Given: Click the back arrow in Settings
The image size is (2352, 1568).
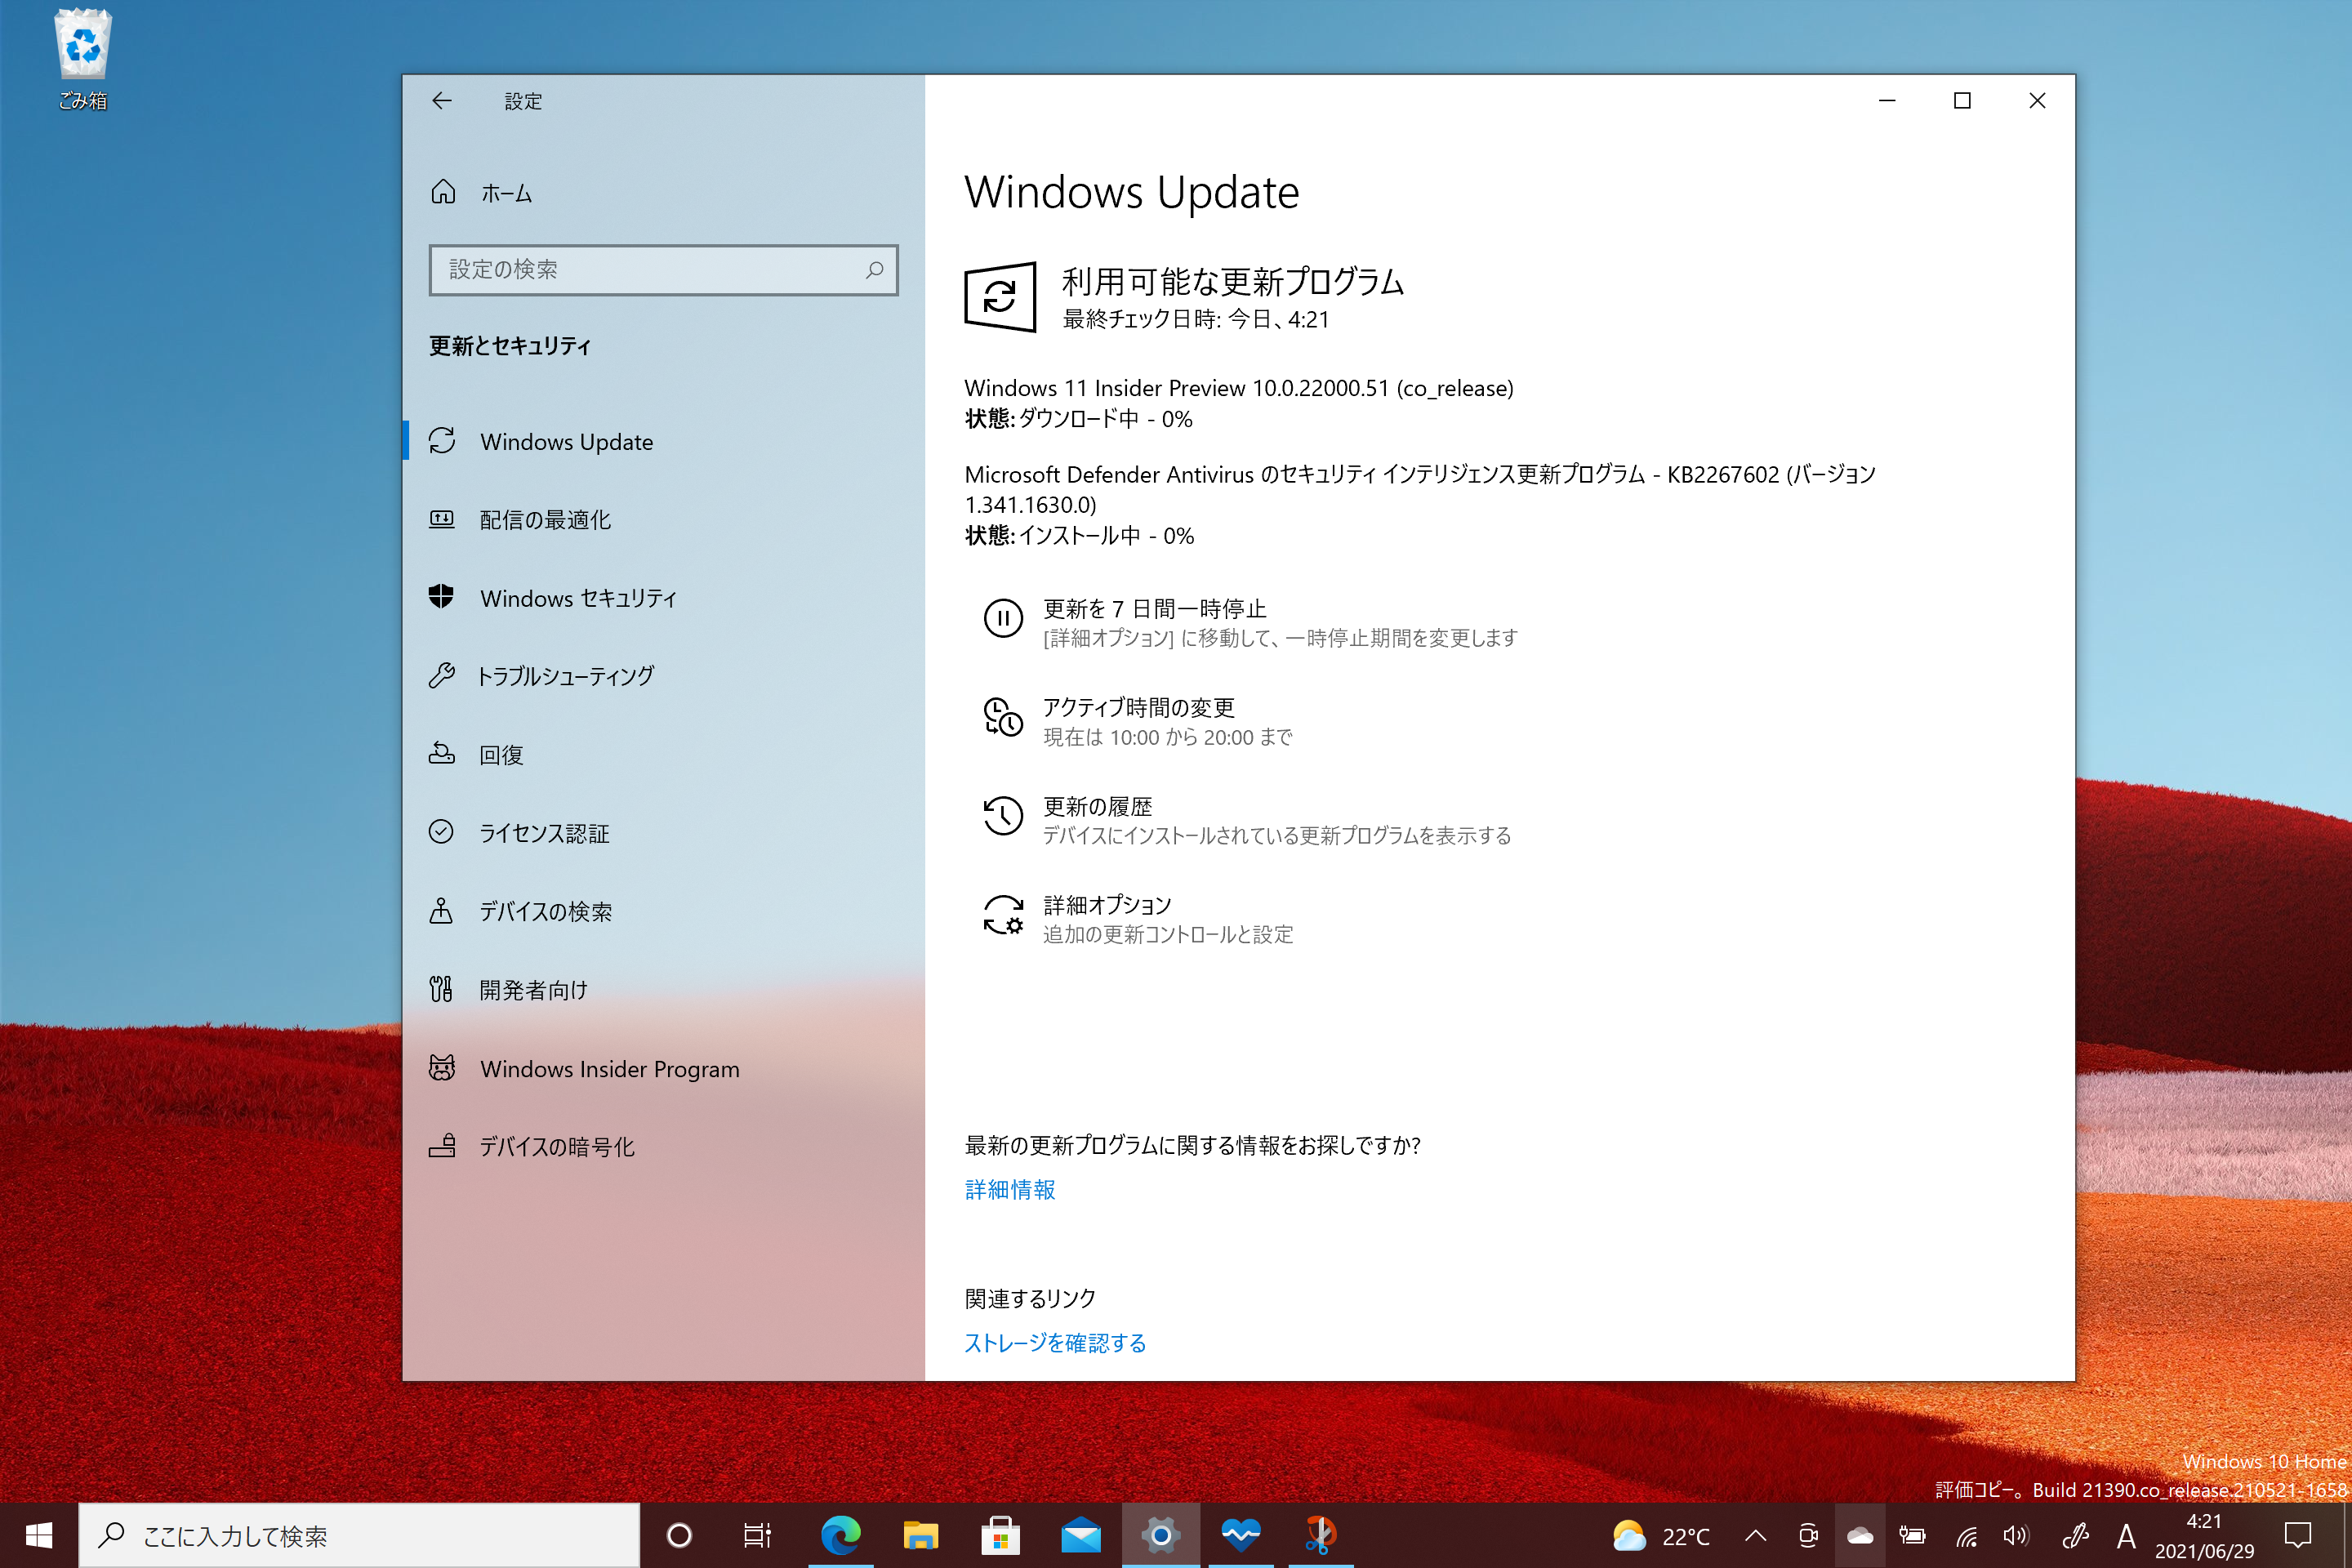Looking at the screenshot, I should [443, 101].
